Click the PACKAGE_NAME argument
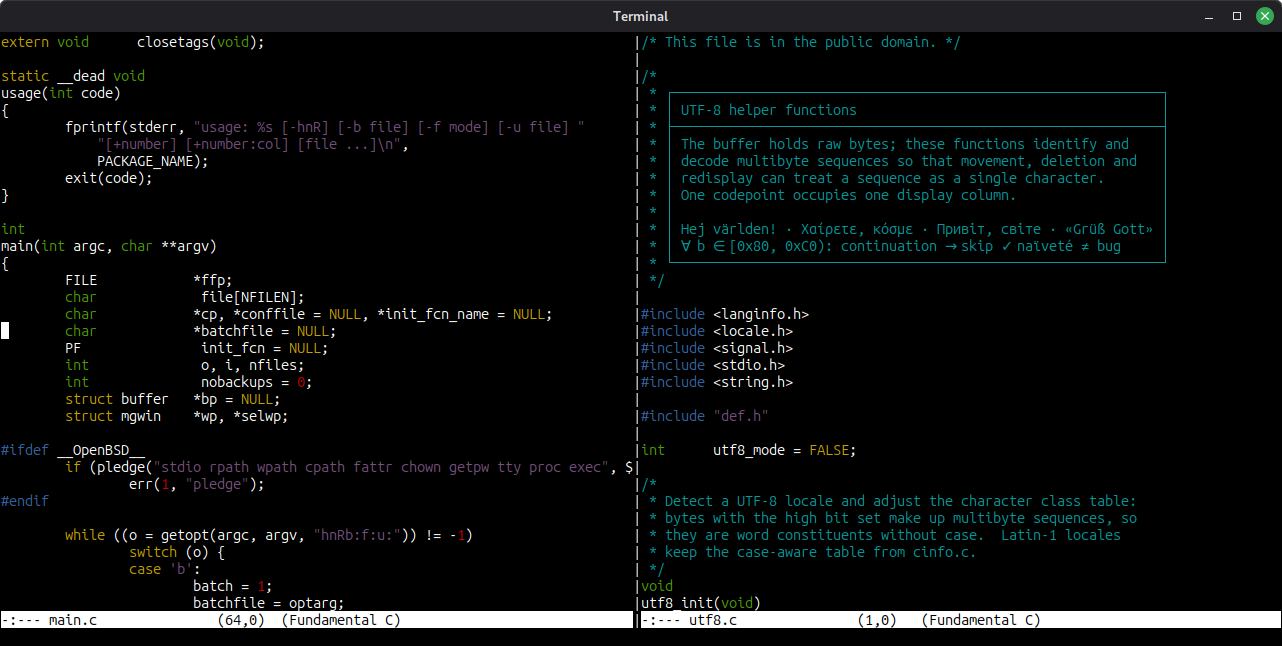This screenshot has height=646, width=1282. click(x=149, y=161)
